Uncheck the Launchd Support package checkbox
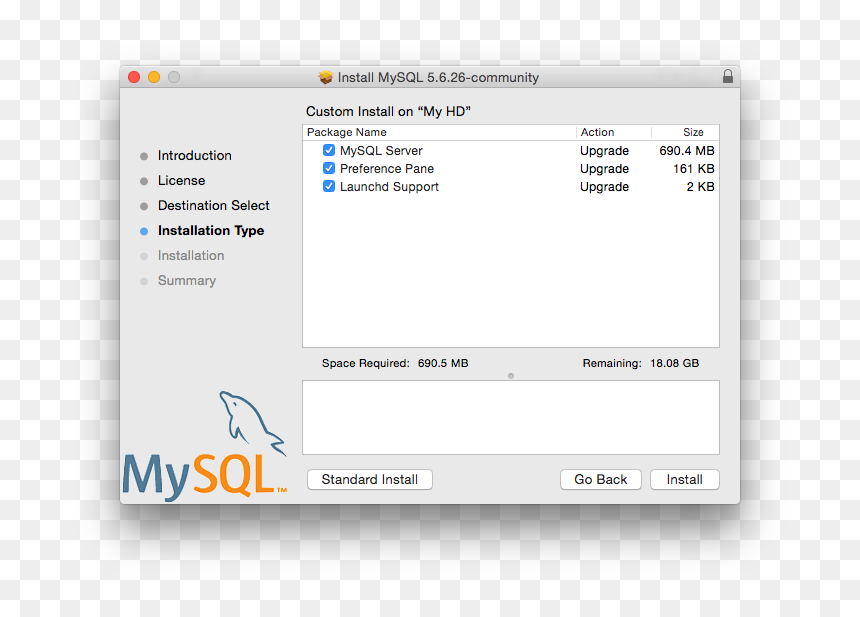This screenshot has width=860, height=617. (329, 186)
